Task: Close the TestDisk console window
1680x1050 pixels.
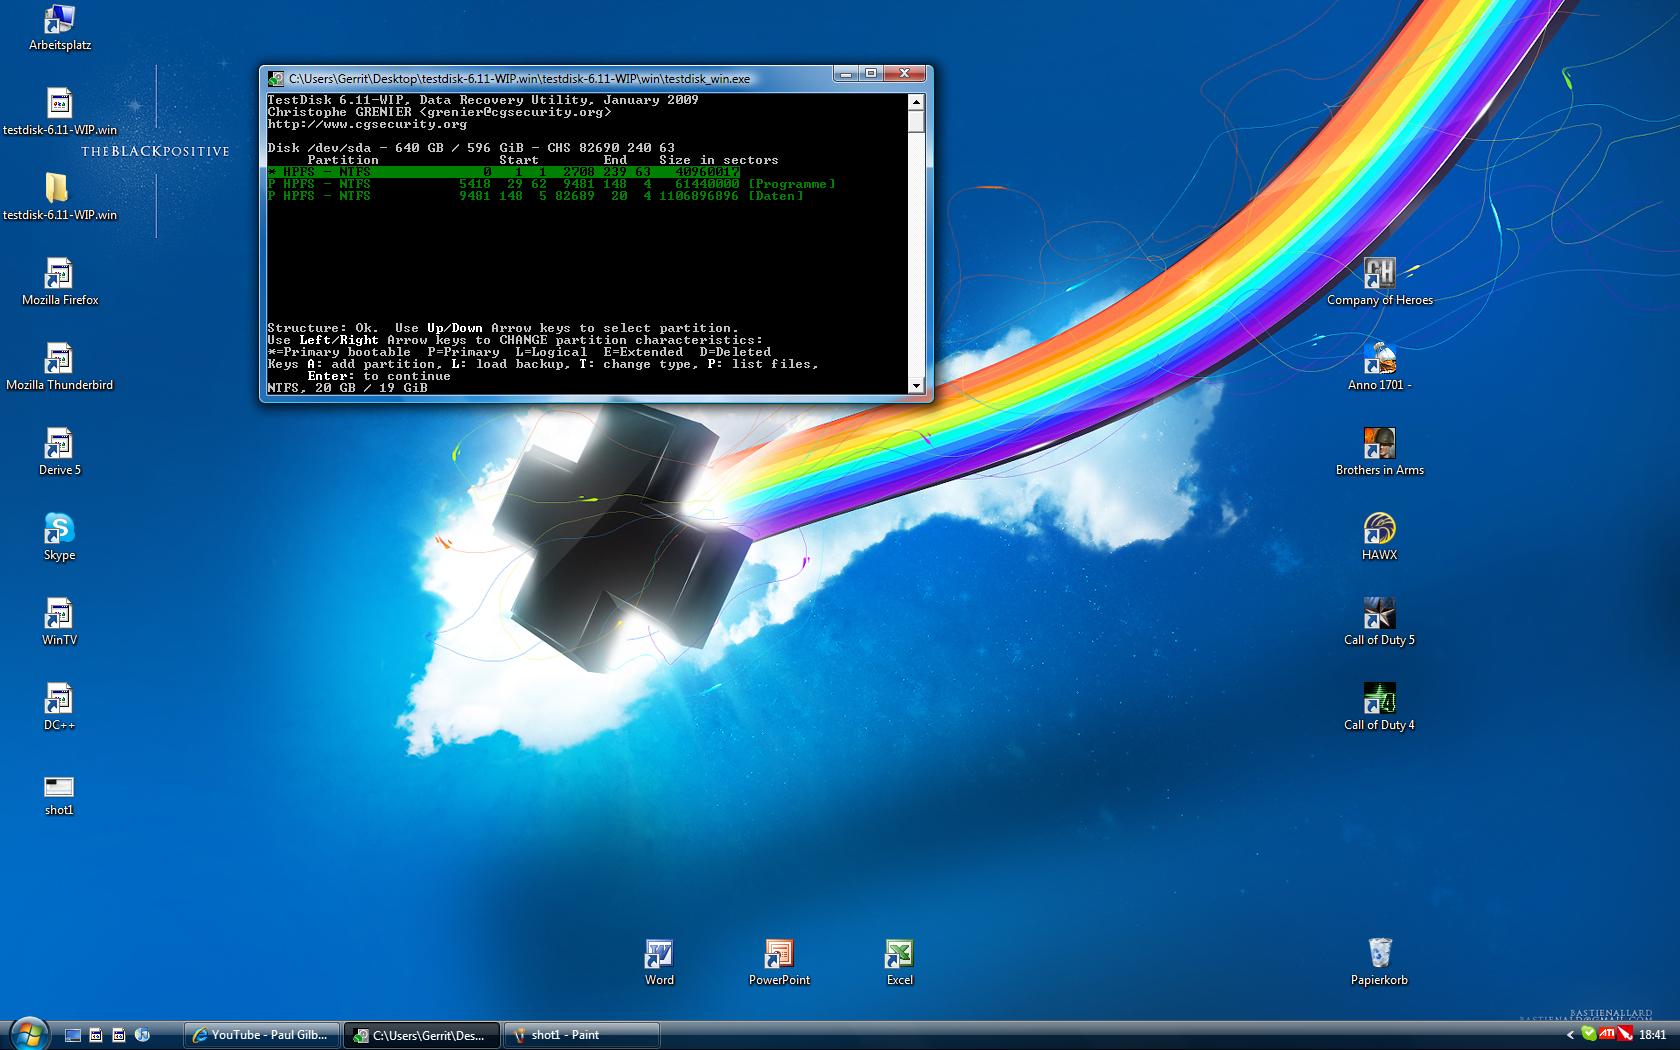Action: (x=905, y=74)
